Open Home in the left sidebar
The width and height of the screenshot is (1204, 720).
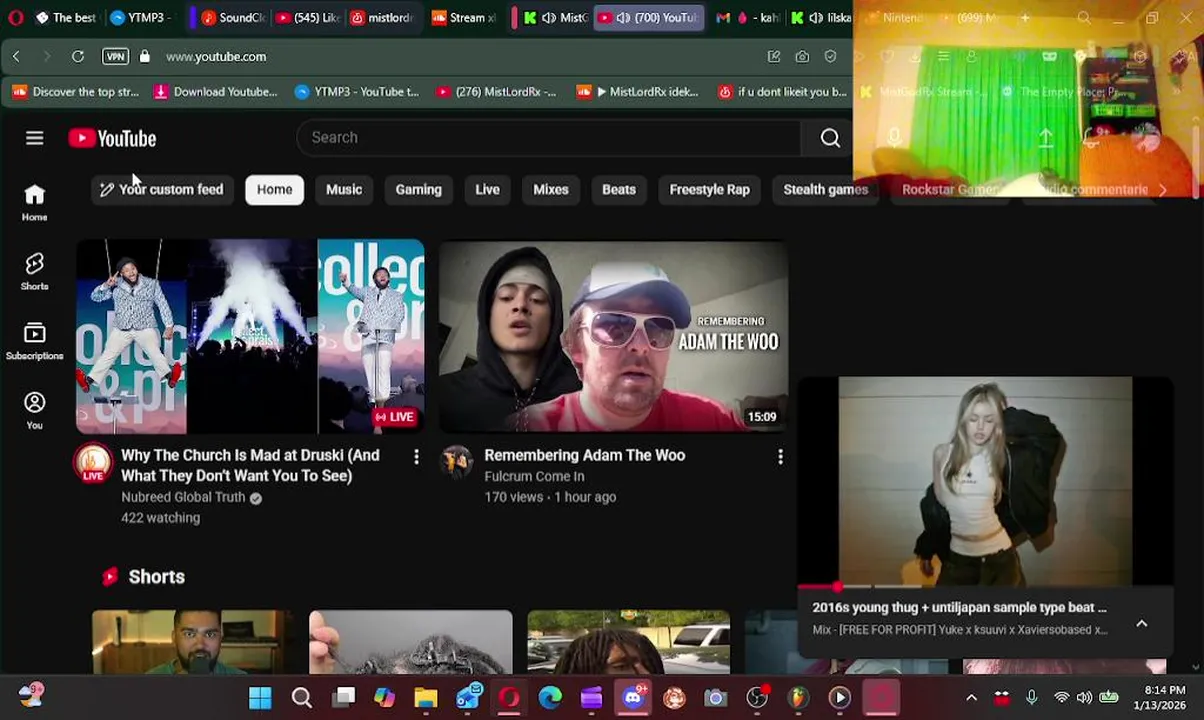[34, 202]
